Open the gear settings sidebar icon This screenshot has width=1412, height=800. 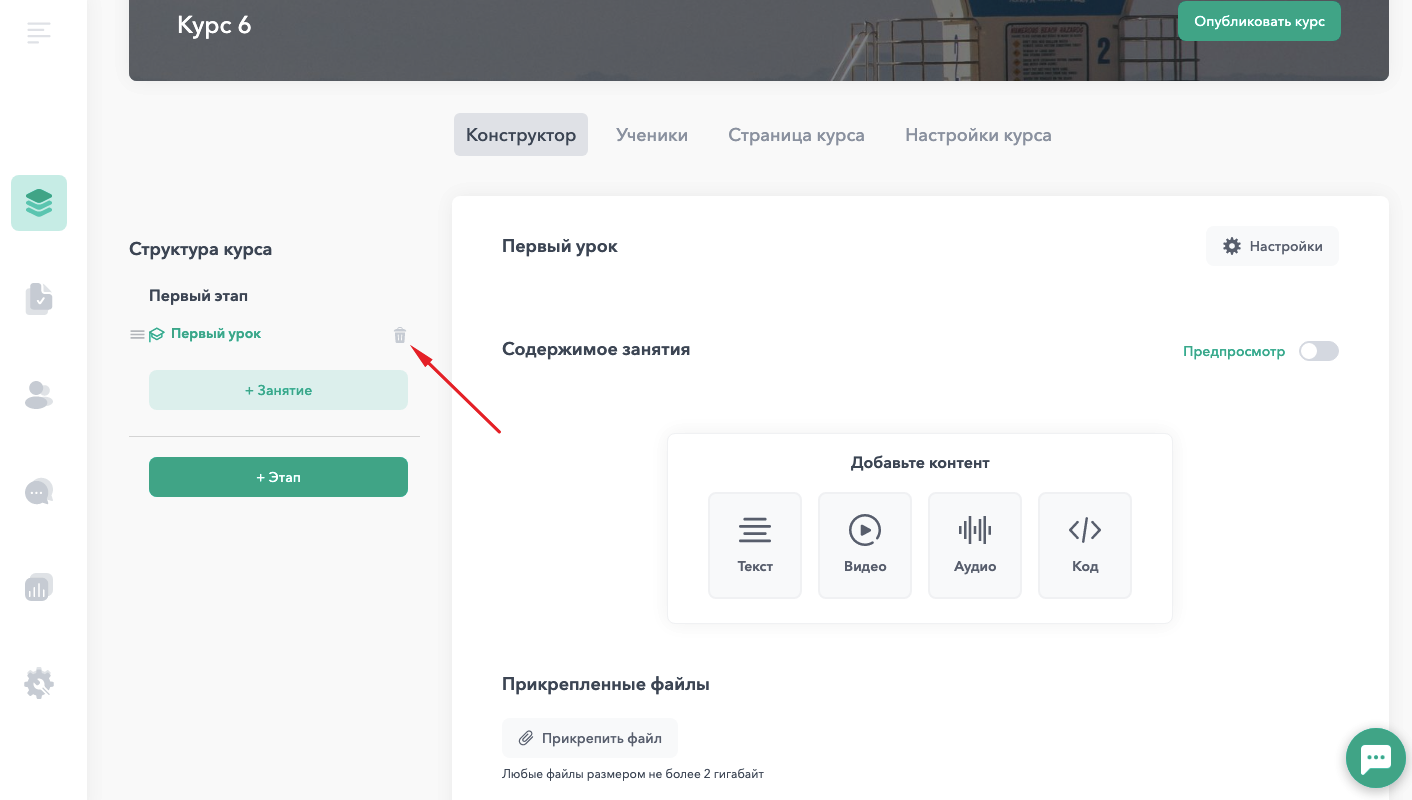(39, 683)
